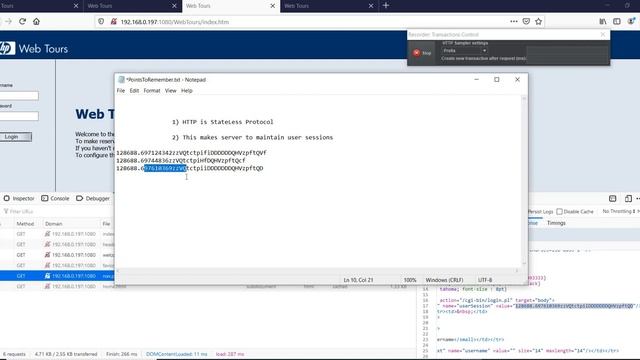640x360 pixels.
Task: Click the Login button on Web Tours
Action: 16,137
